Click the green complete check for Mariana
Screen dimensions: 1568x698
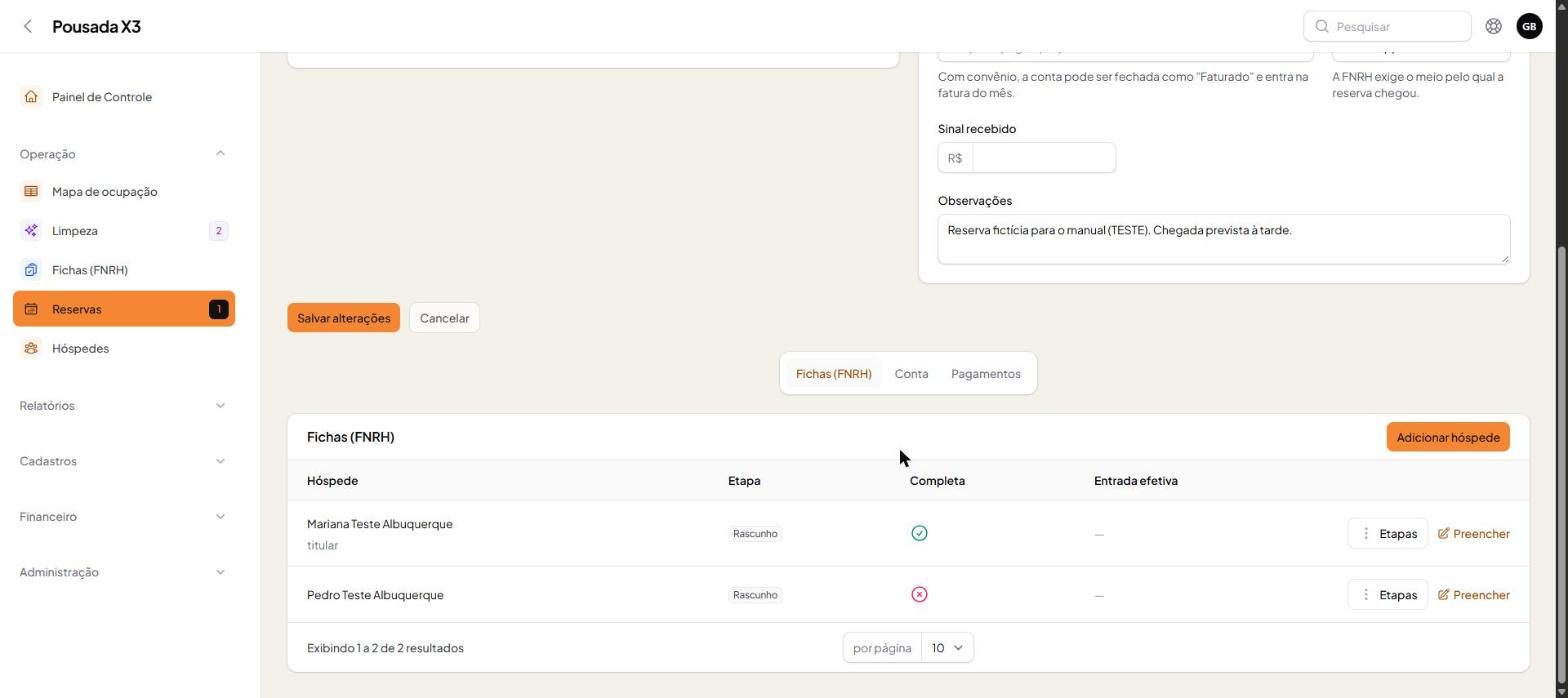pos(919,534)
